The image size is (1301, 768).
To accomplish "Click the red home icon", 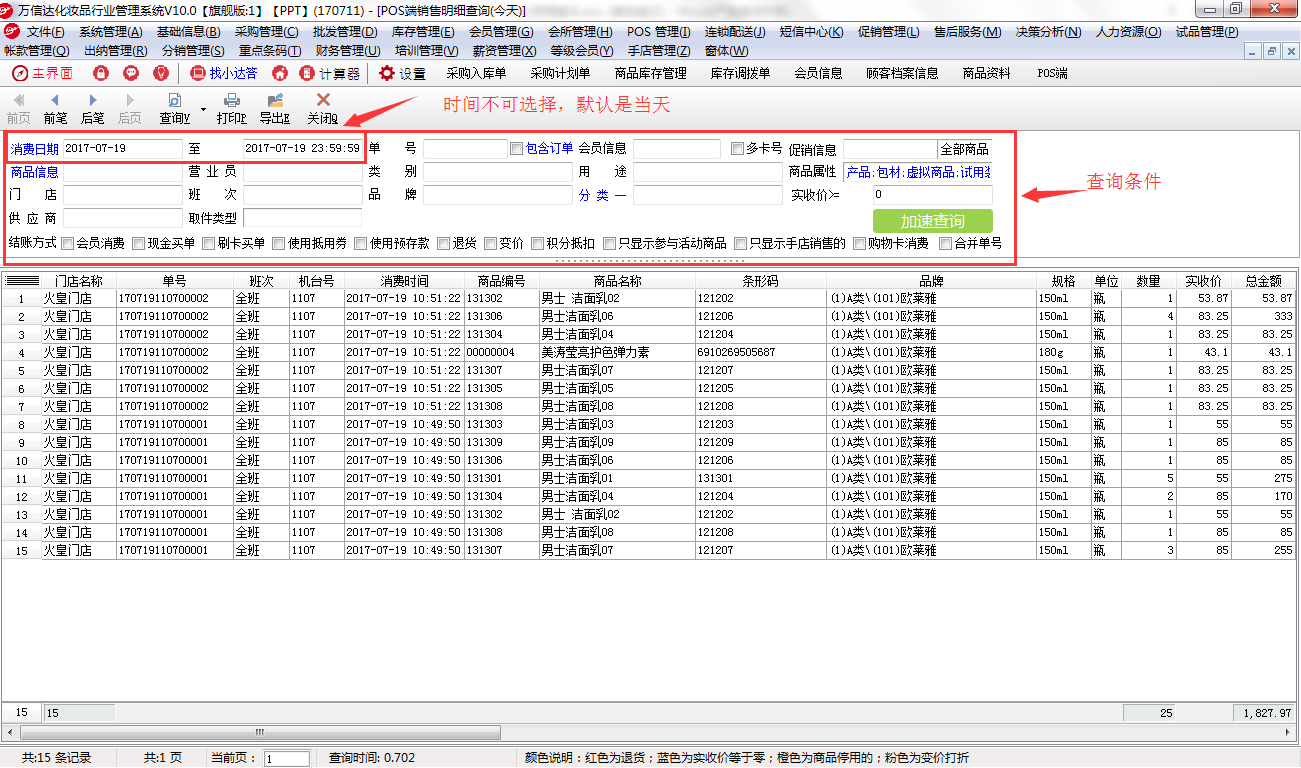I will click(280, 73).
